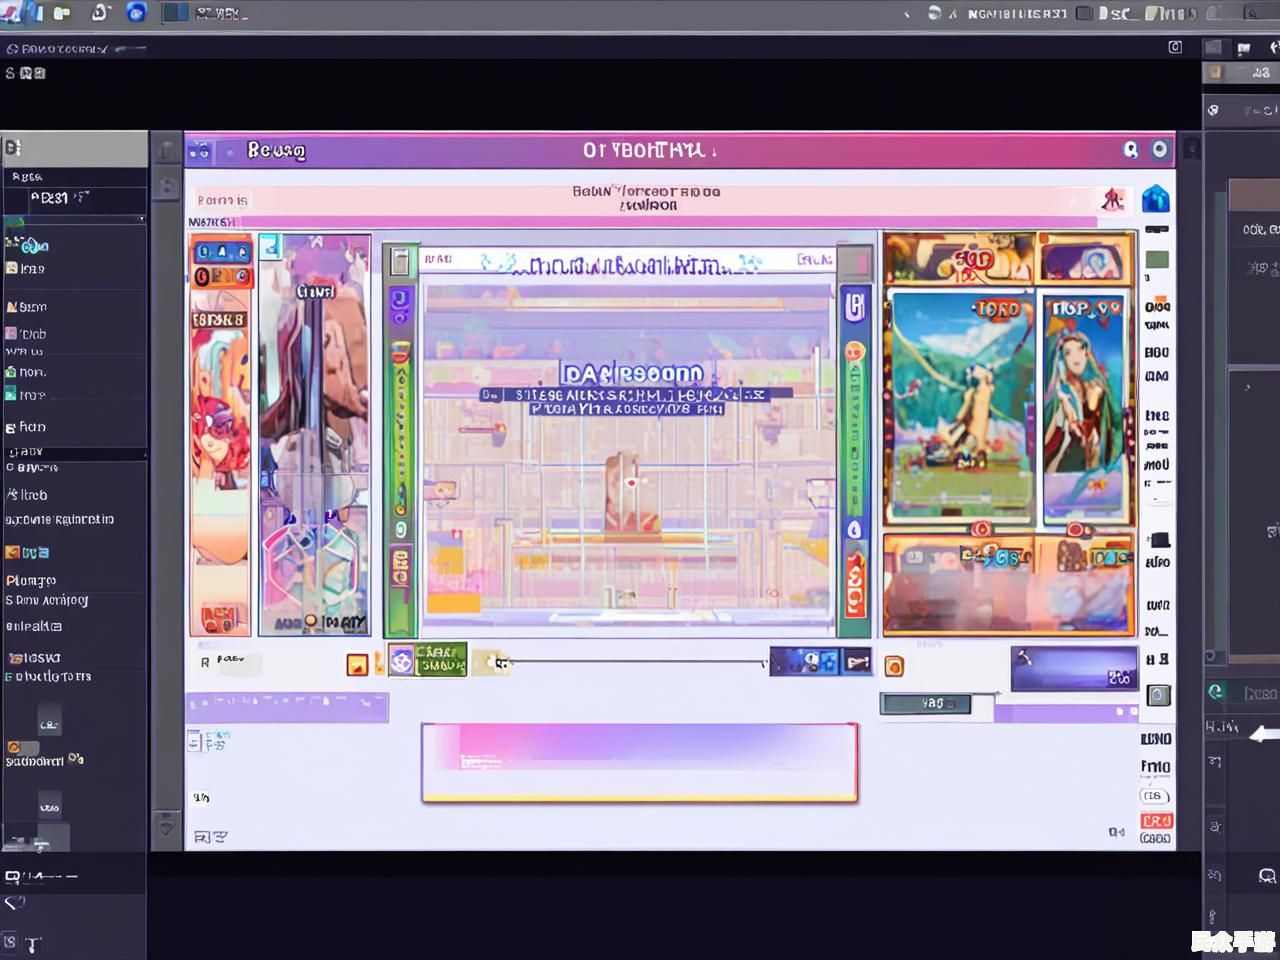Select the 'Plomgro' item in left sidebar
Screen dimensions: 1280x960
[x=32, y=581]
